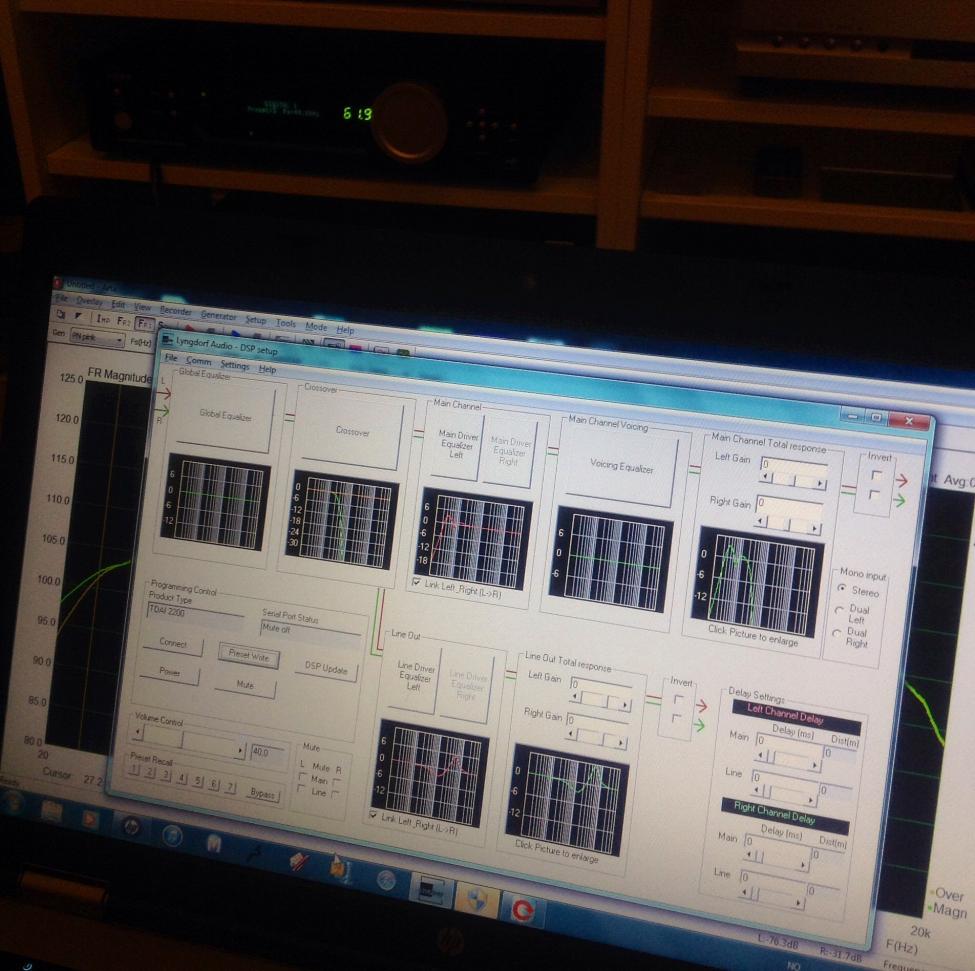
Task: Select the Dual Right mono-input option
Action: pyautogui.click(x=836, y=633)
